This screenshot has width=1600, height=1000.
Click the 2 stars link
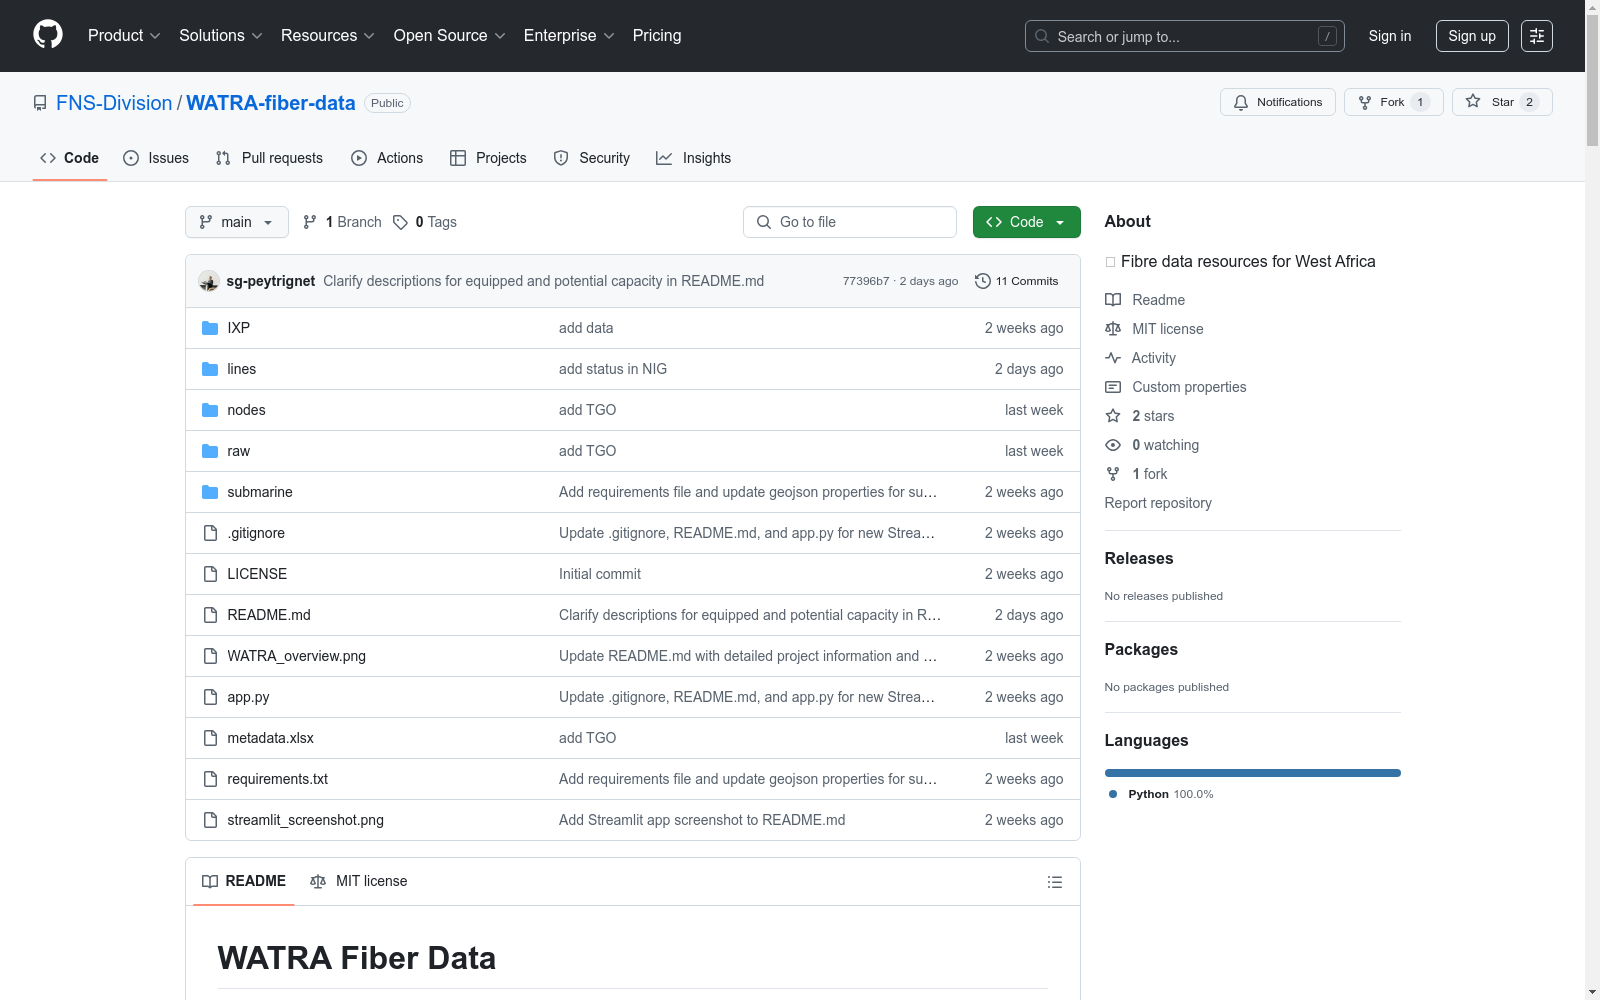1153,416
